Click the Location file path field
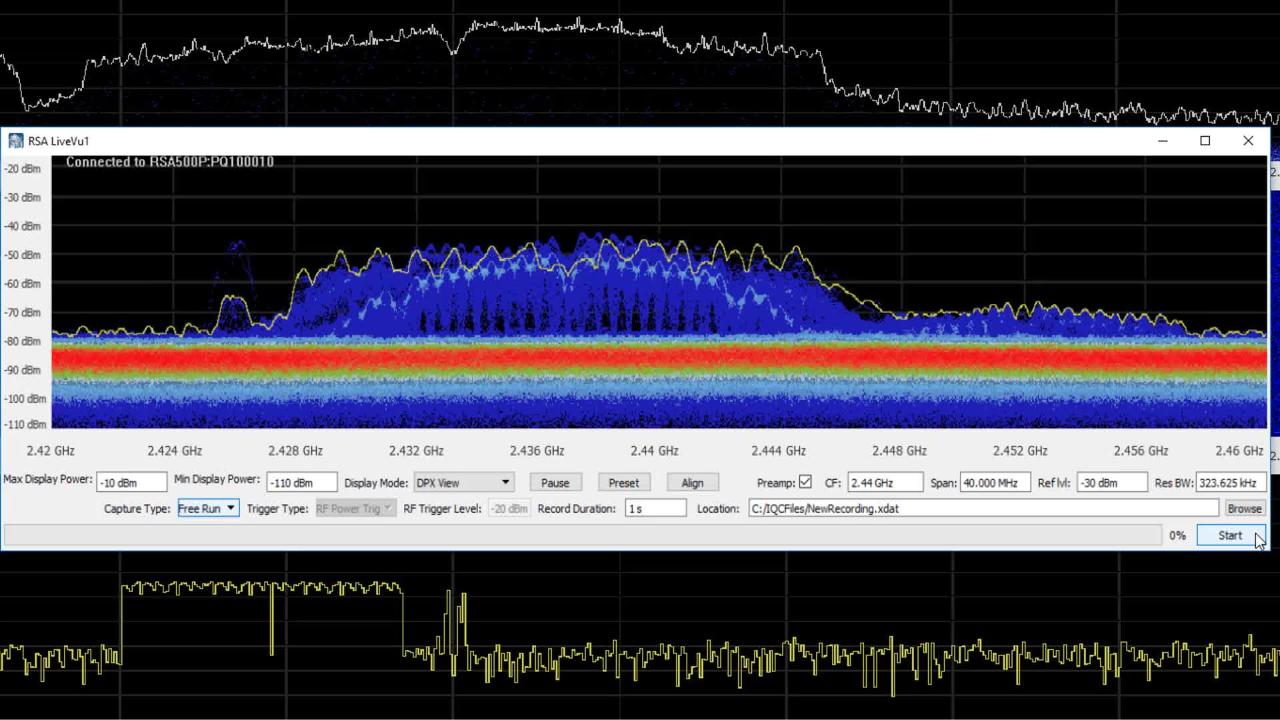Image resolution: width=1280 pixels, height=720 pixels. pyautogui.click(x=982, y=509)
